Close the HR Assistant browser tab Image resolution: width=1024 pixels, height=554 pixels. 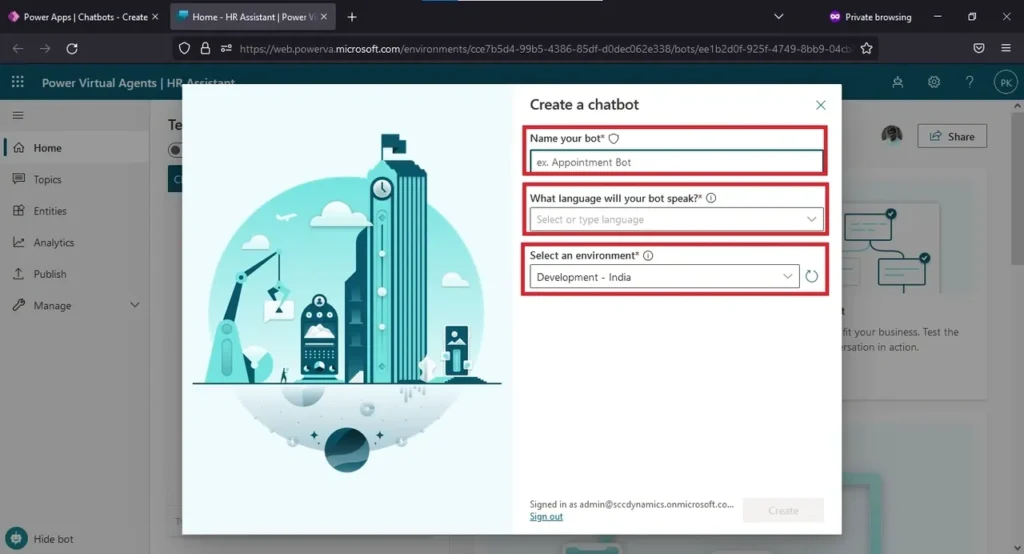[x=323, y=17]
